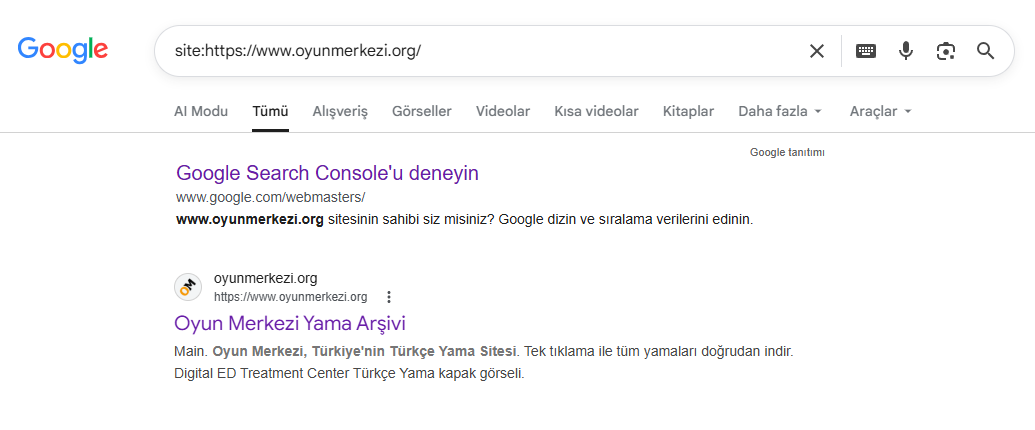Click the https://www.oyunmerkezi.org result URL
The height and width of the screenshot is (430, 1035).
tap(290, 297)
